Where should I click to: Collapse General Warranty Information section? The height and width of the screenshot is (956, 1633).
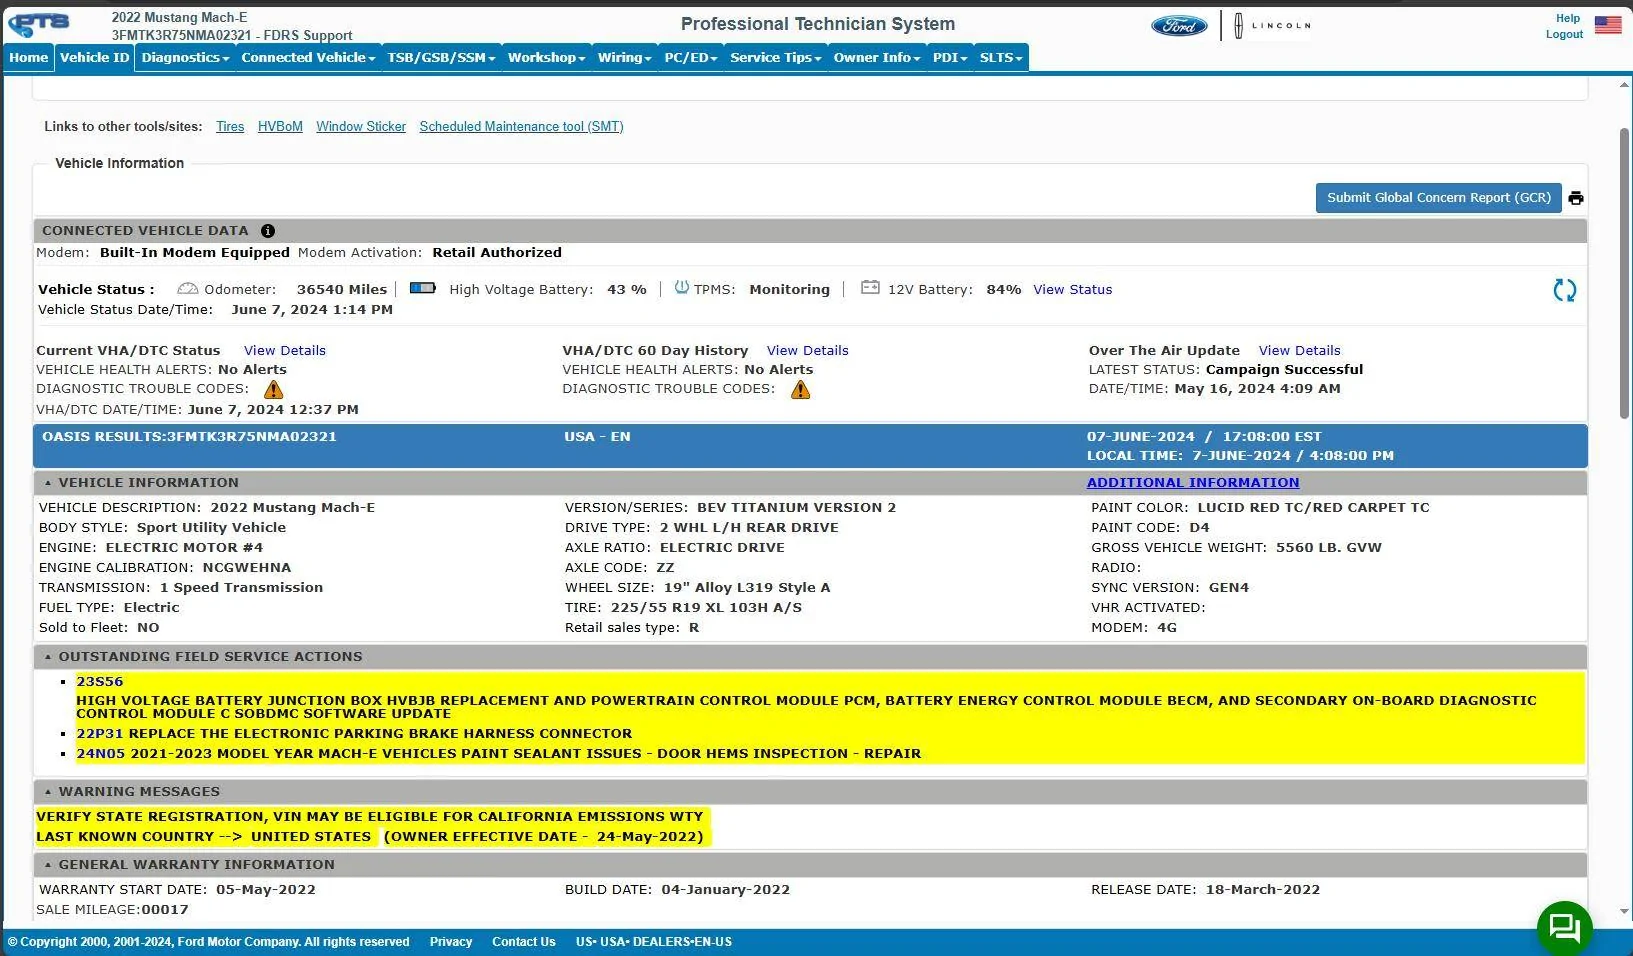click(47, 865)
